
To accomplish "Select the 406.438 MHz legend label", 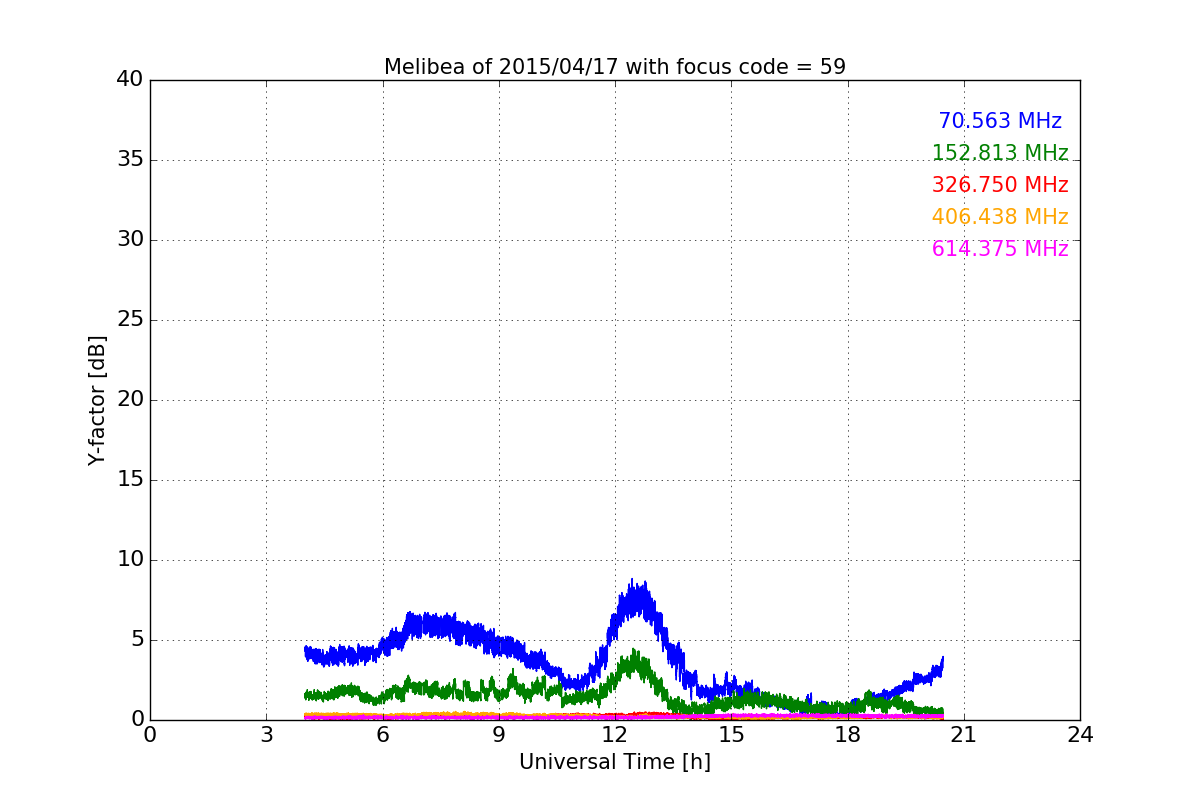I will 1000,217.
